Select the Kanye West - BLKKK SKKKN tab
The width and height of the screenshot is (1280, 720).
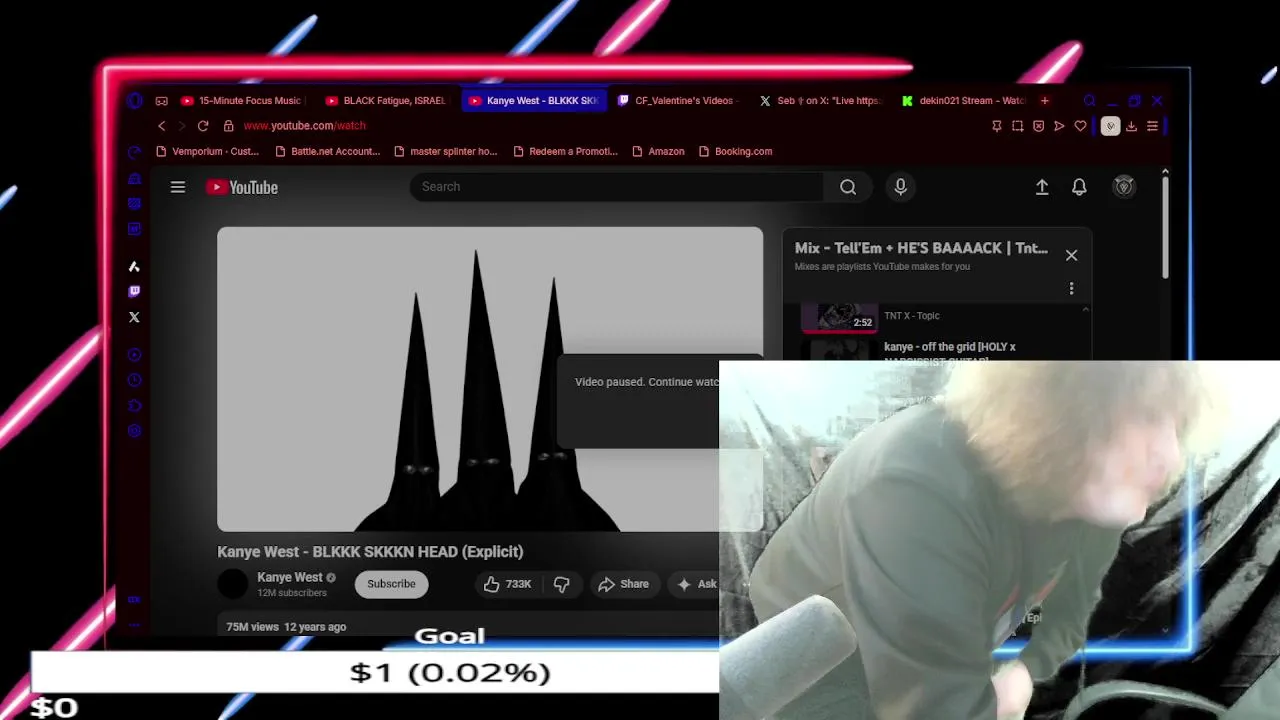[x=533, y=101]
